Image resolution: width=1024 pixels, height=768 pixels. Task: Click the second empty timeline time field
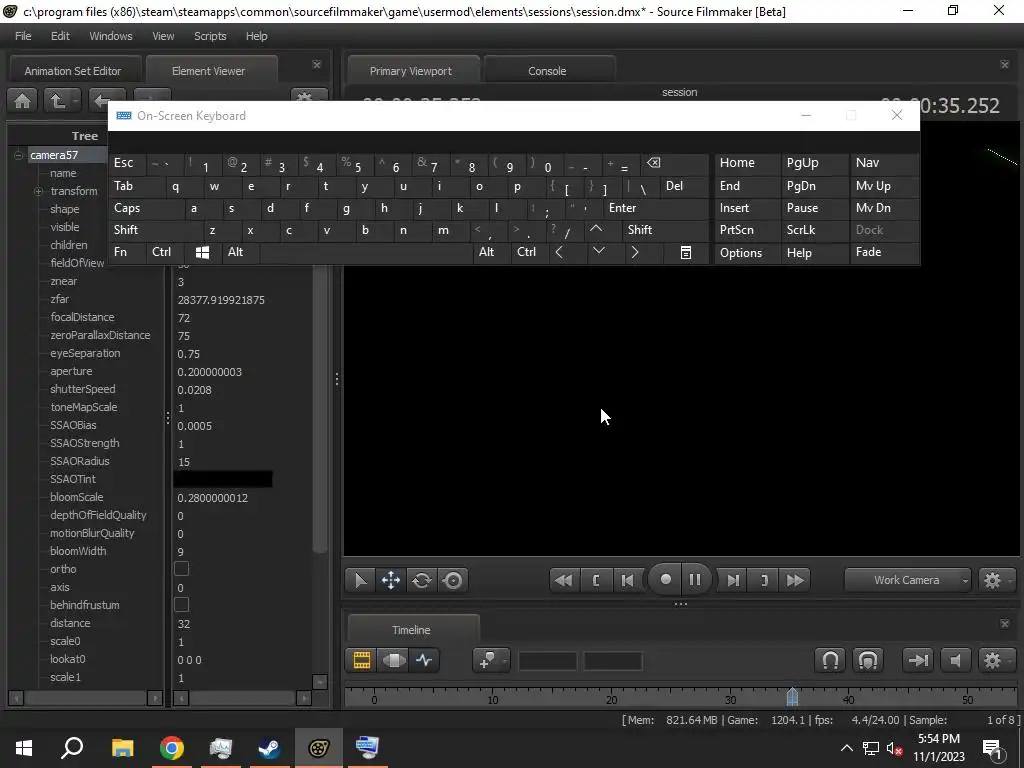point(613,661)
